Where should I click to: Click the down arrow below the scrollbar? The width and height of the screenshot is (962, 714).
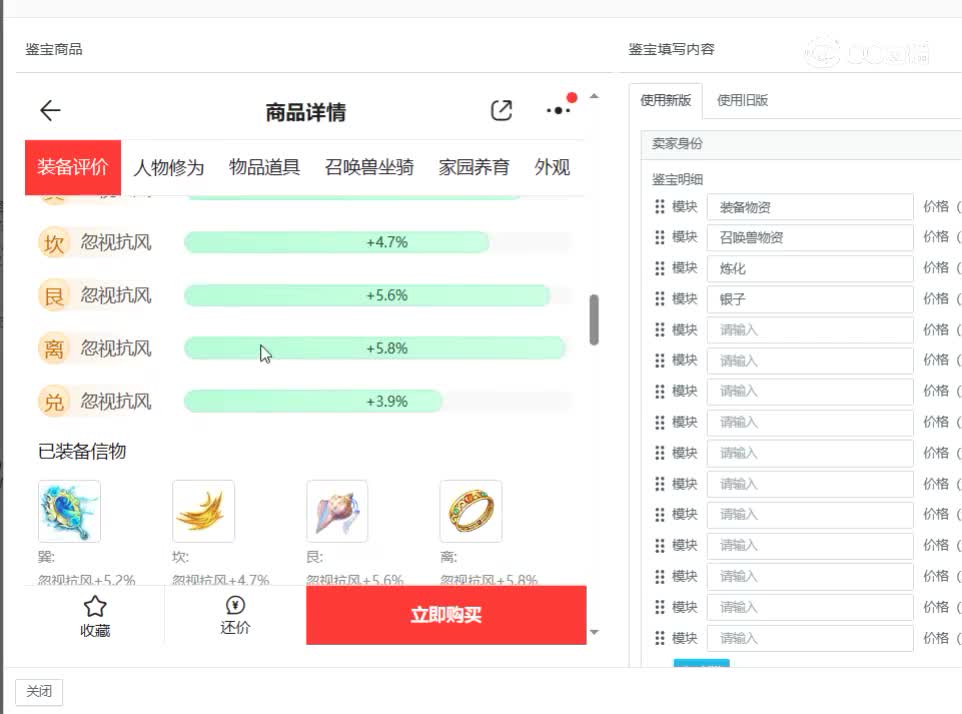tap(594, 632)
